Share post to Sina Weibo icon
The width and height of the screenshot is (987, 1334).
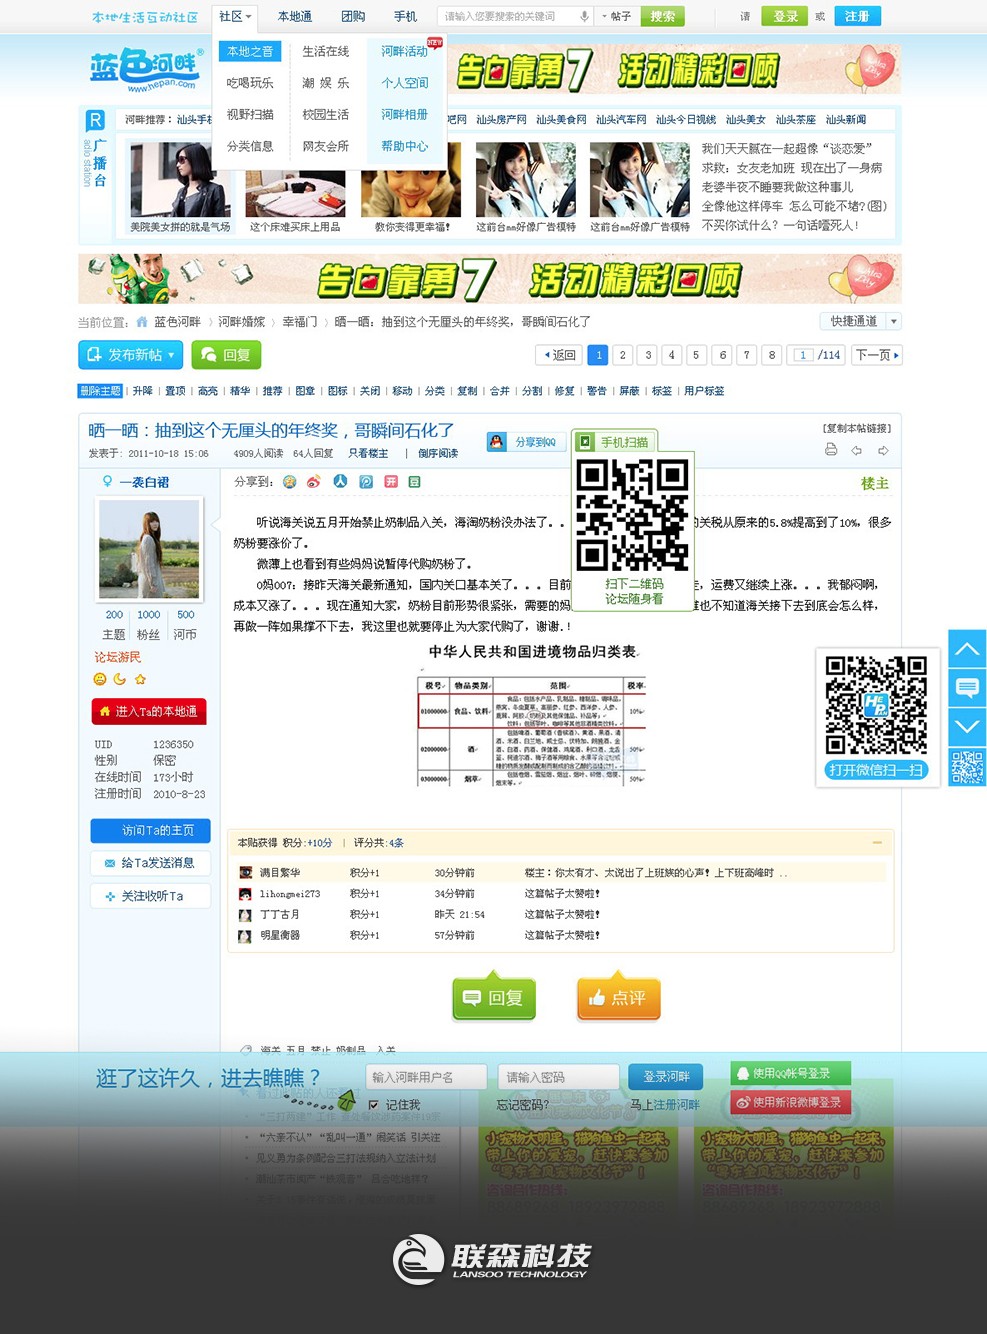tap(314, 482)
